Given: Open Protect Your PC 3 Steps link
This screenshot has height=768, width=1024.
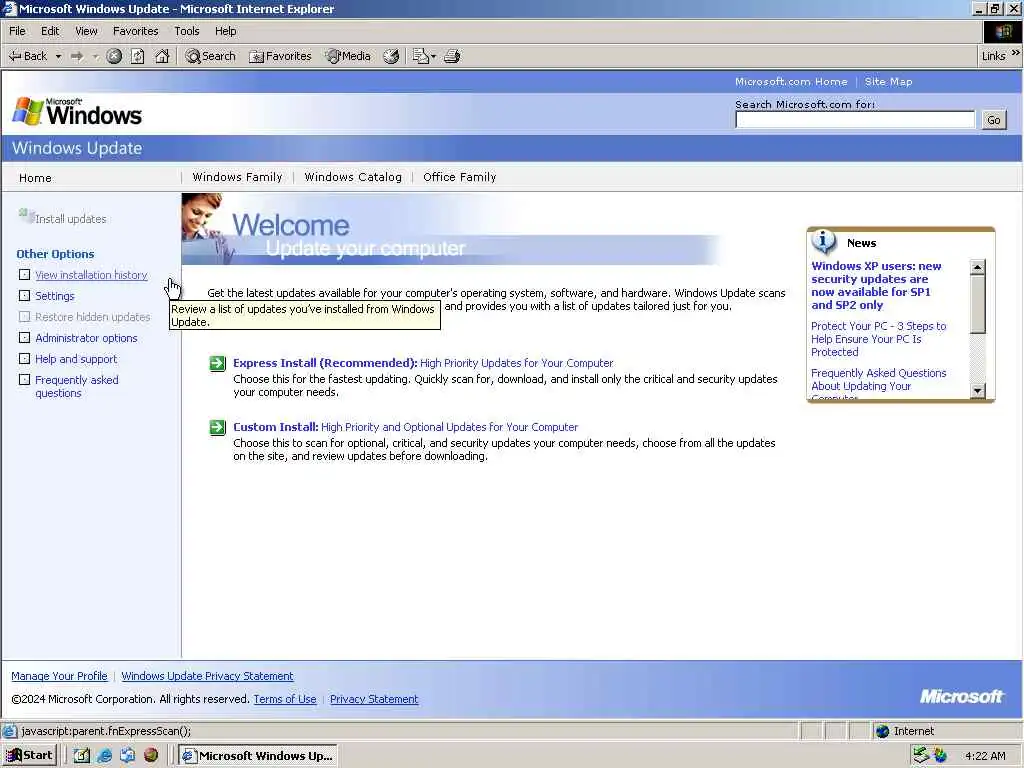Looking at the screenshot, I should coord(878,339).
